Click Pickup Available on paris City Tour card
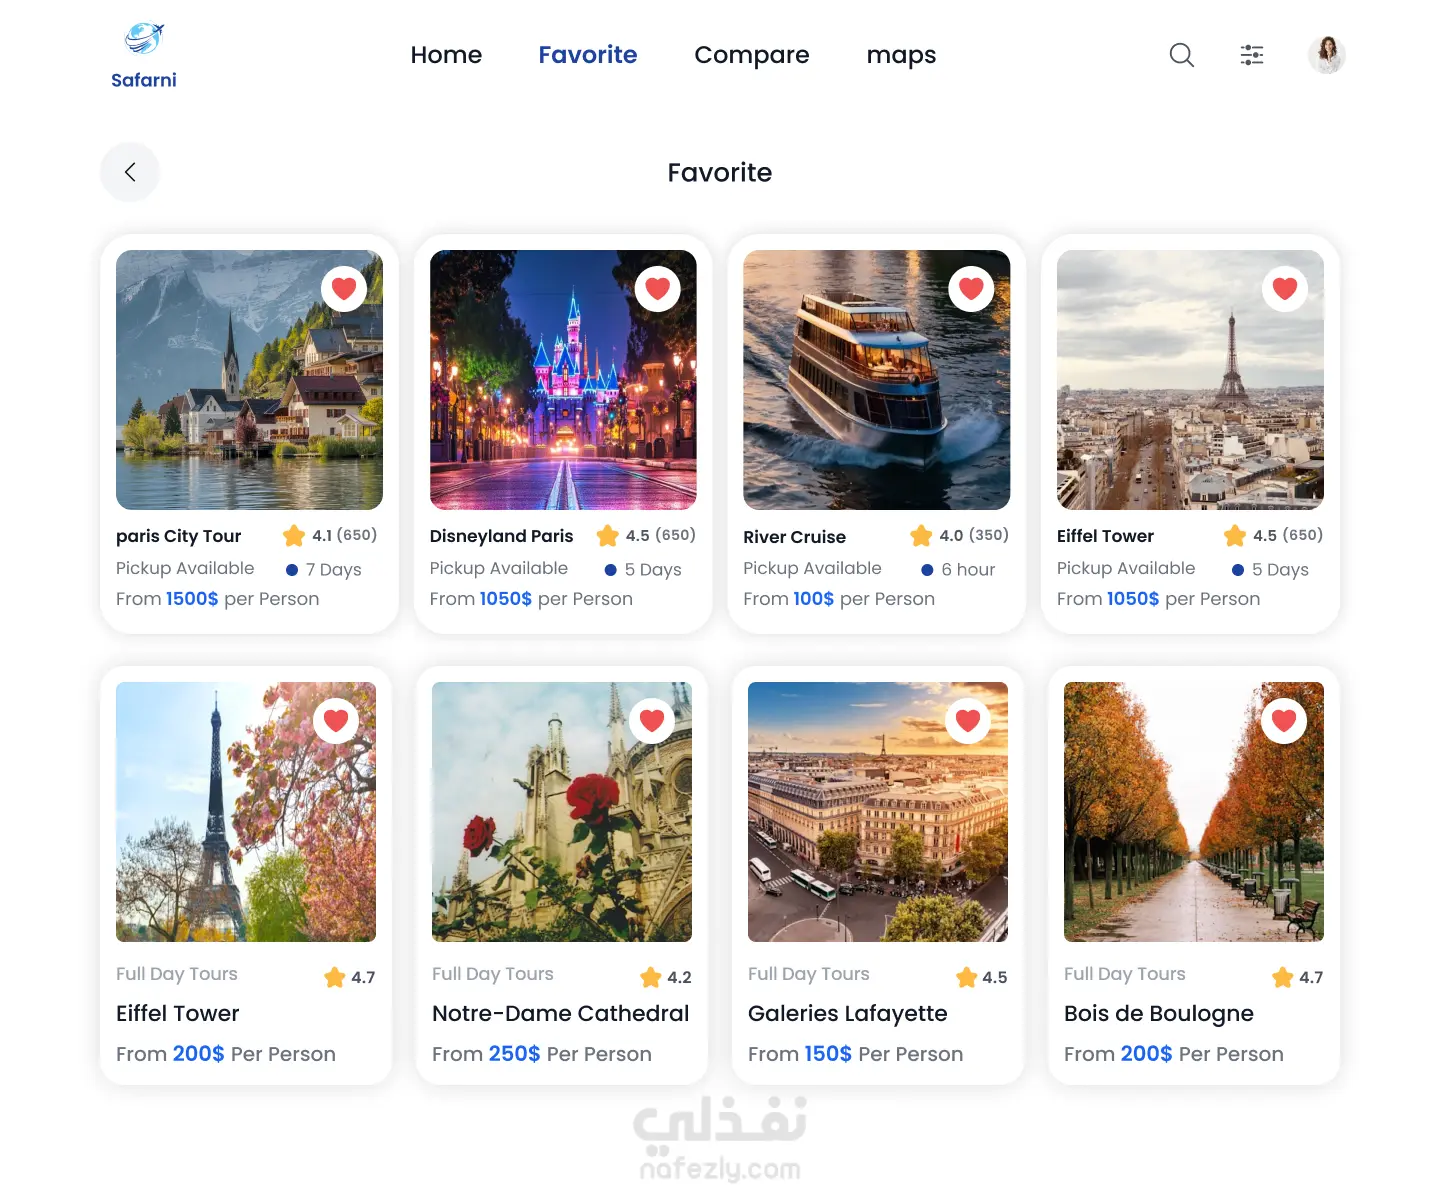 click(x=185, y=568)
